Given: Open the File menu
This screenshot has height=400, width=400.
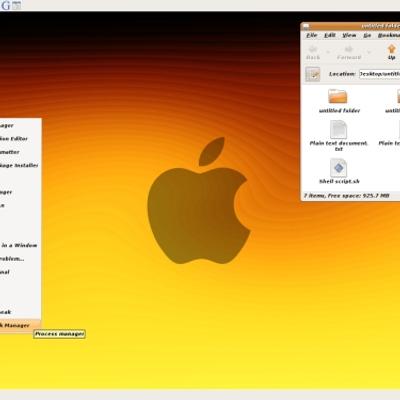Looking at the screenshot, I should (x=311, y=35).
